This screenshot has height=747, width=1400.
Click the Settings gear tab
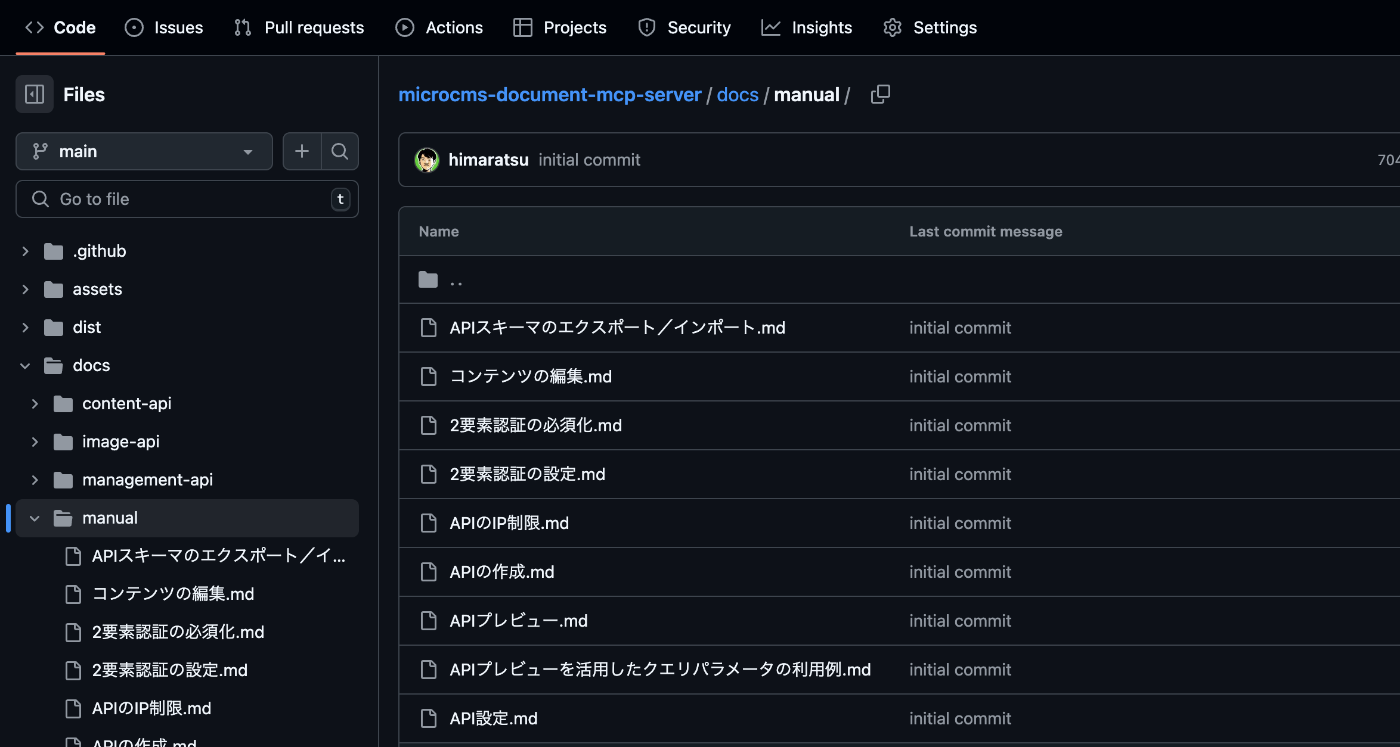click(930, 27)
